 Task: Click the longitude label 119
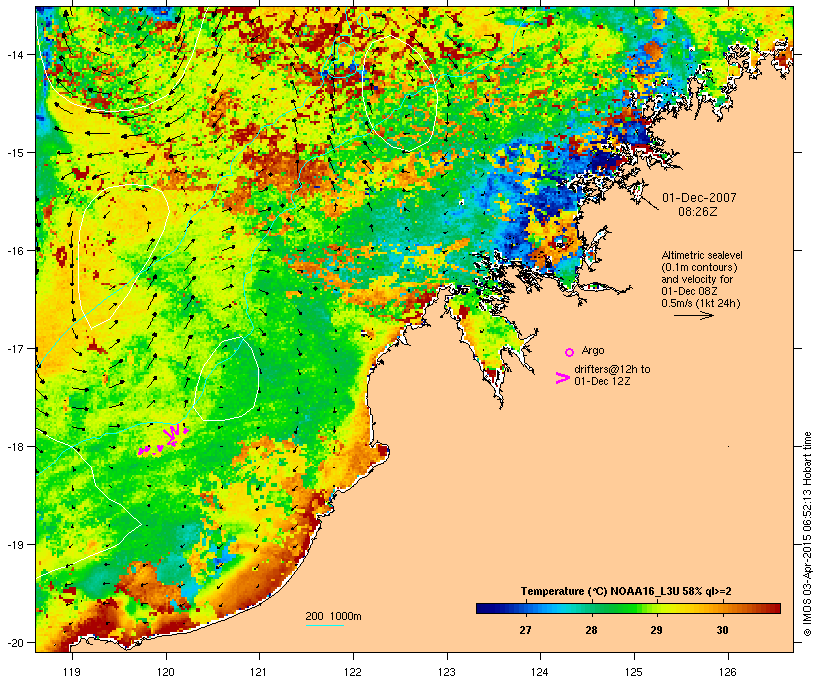point(72,672)
